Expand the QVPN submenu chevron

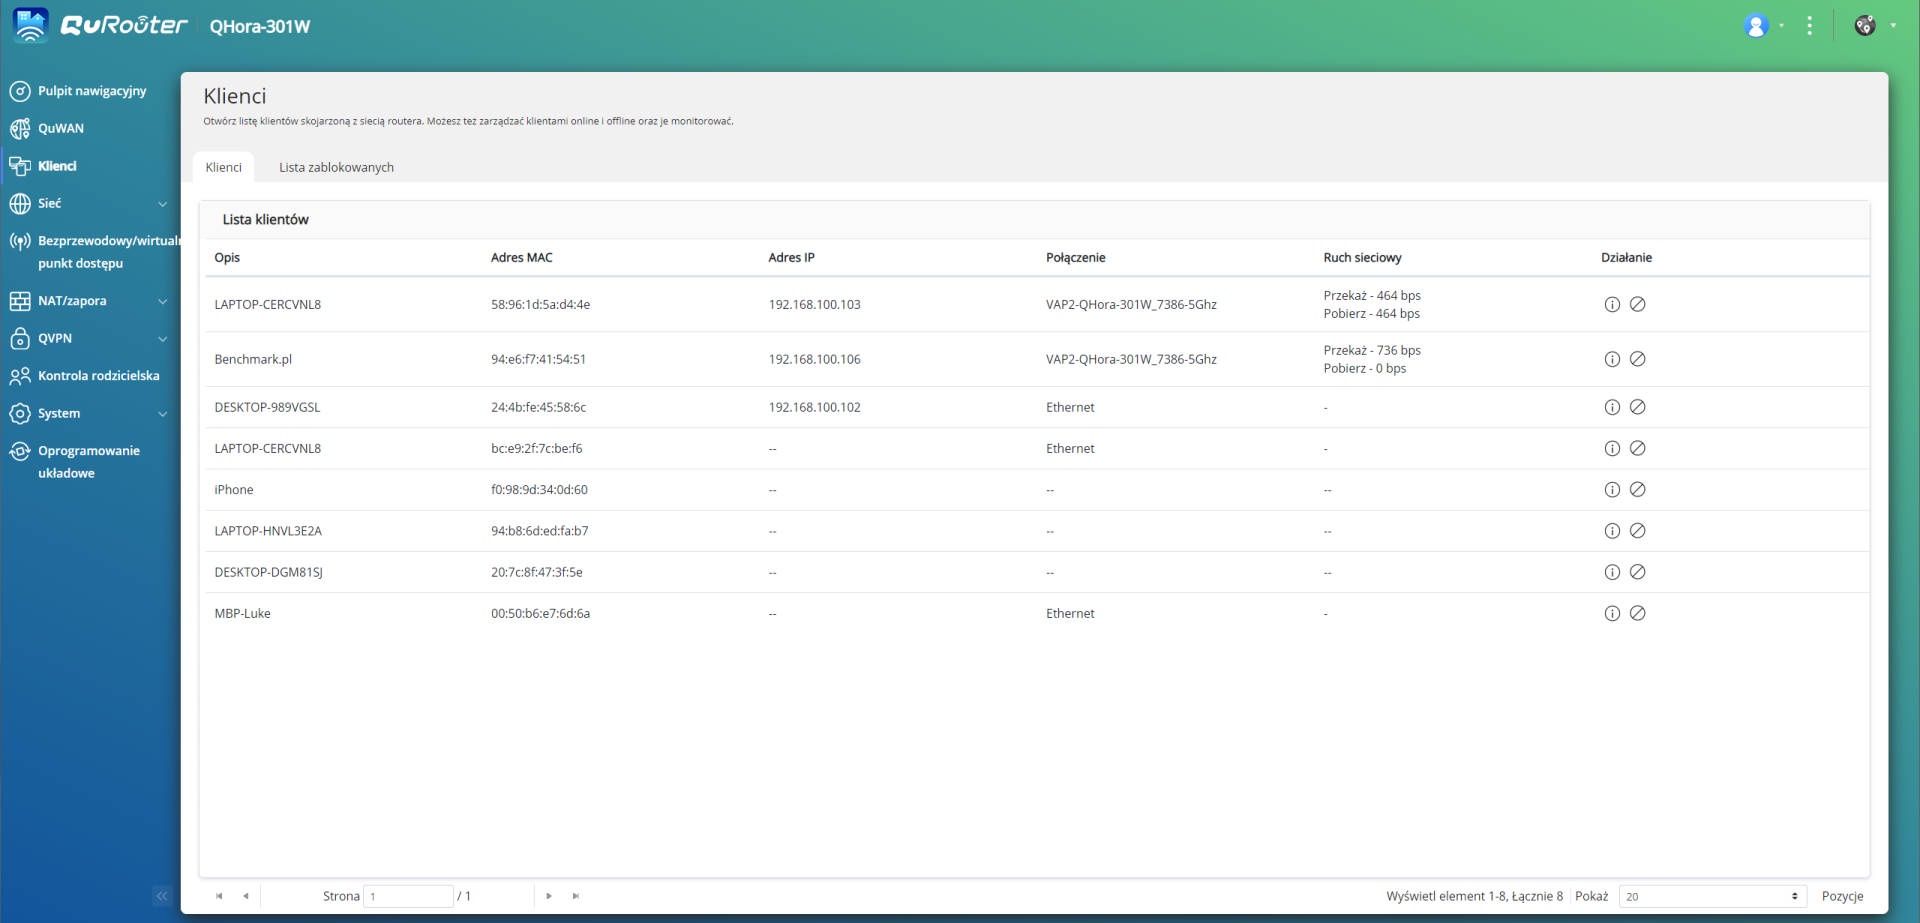(163, 339)
